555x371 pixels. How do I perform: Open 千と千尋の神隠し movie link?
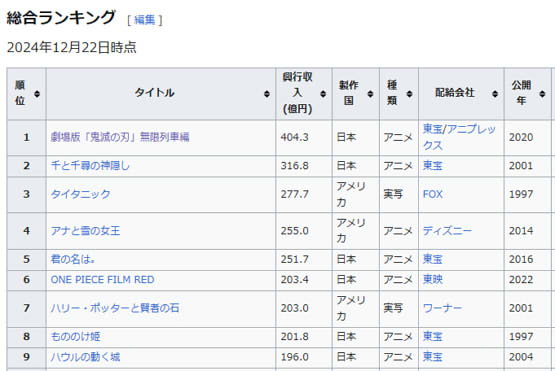(x=90, y=166)
